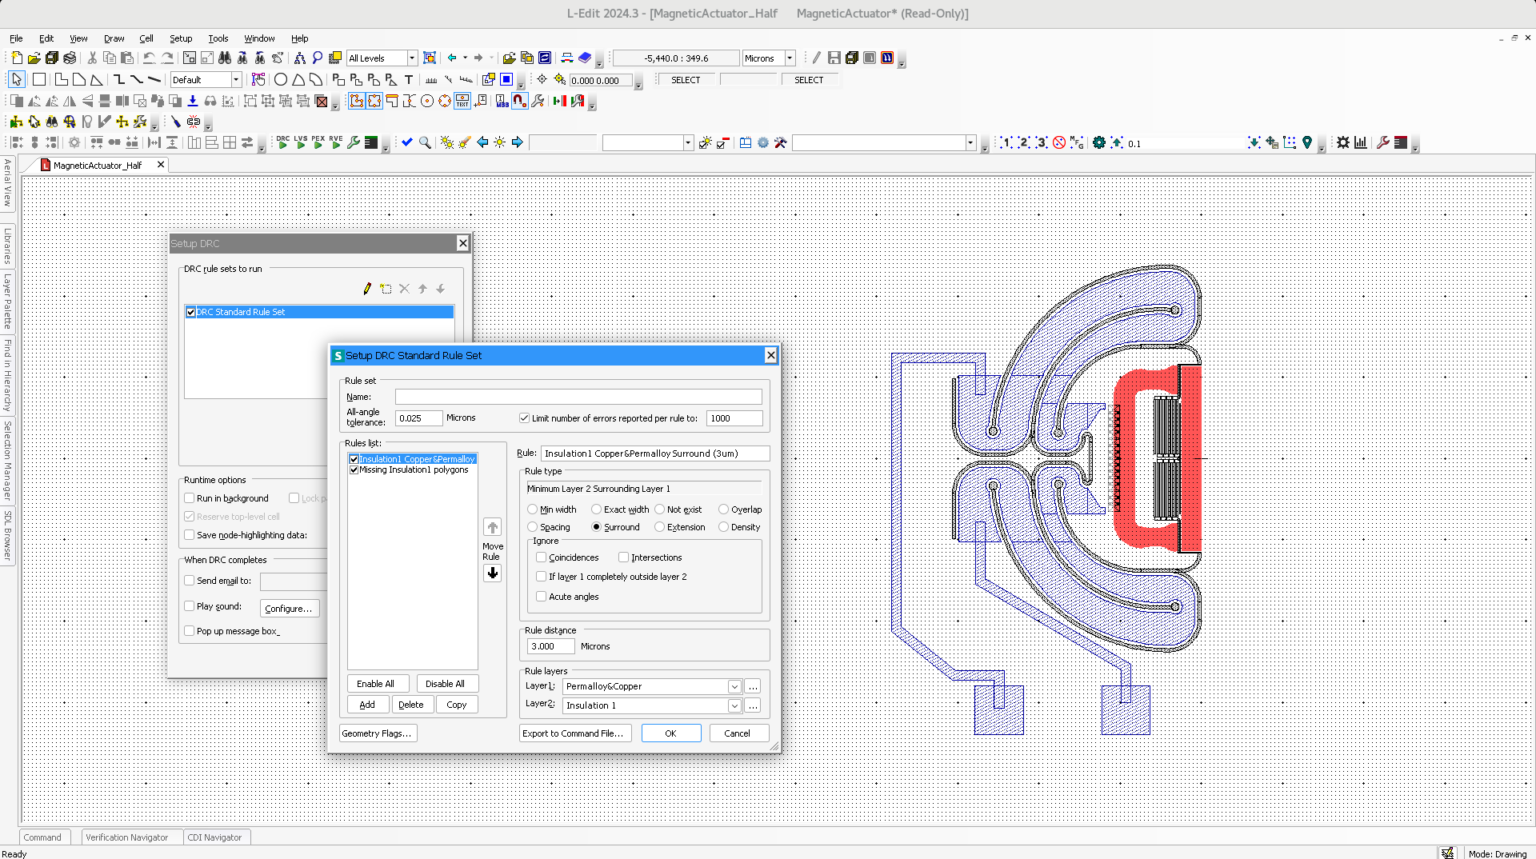
Task: Edit the Rule distance value field
Action: point(549,646)
